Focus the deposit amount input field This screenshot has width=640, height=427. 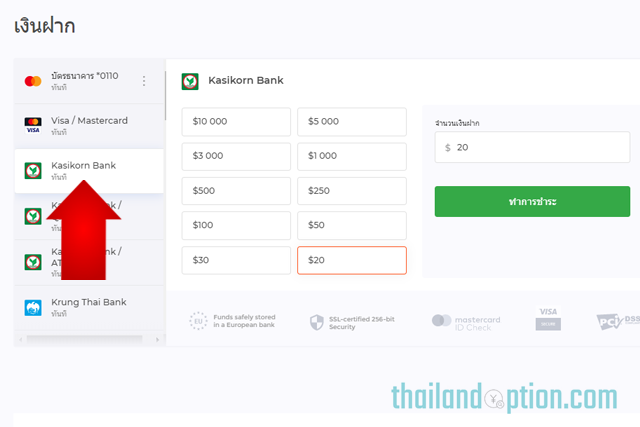532,147
